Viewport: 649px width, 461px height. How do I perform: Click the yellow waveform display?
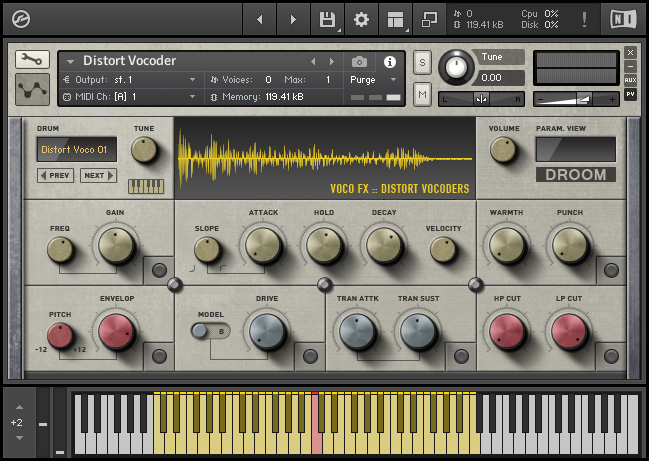(325, 158)
